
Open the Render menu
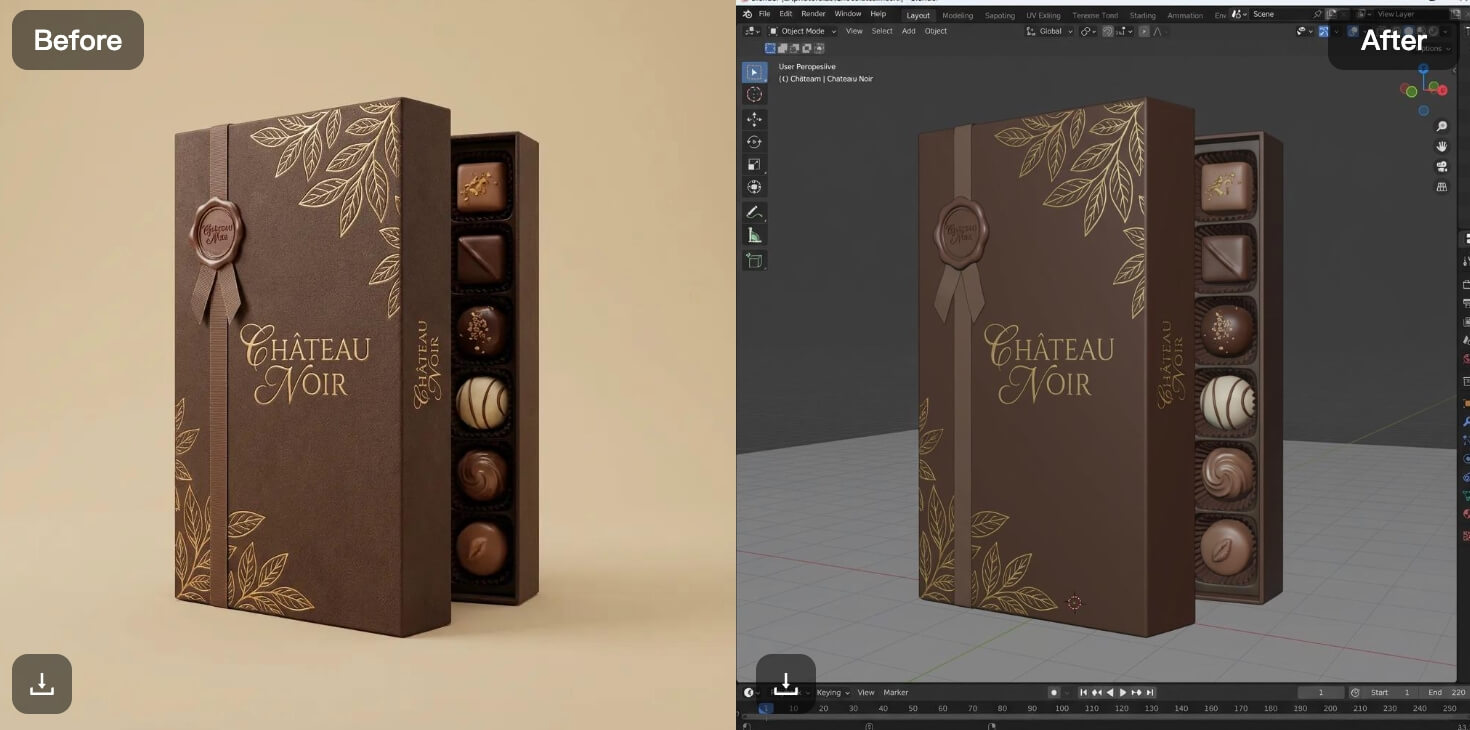tap(813, 14)
